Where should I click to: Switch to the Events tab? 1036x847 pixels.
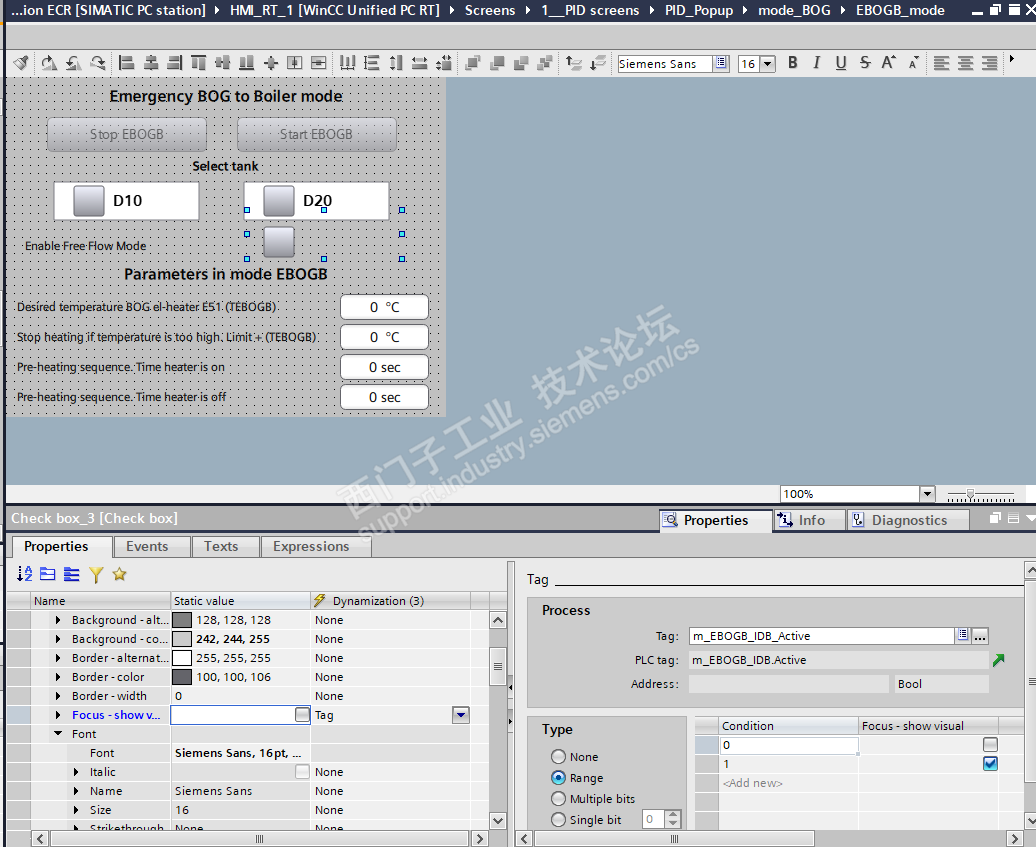point(147,546)
